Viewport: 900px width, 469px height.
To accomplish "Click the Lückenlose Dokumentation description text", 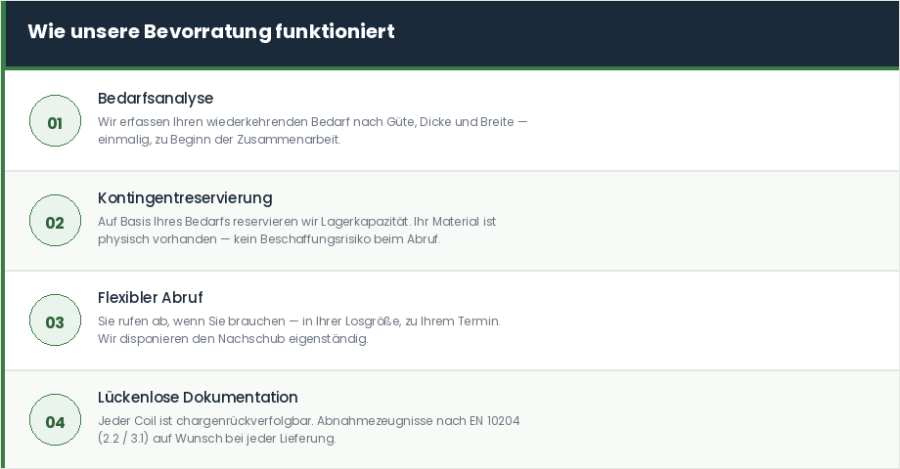I will [308, 430].
